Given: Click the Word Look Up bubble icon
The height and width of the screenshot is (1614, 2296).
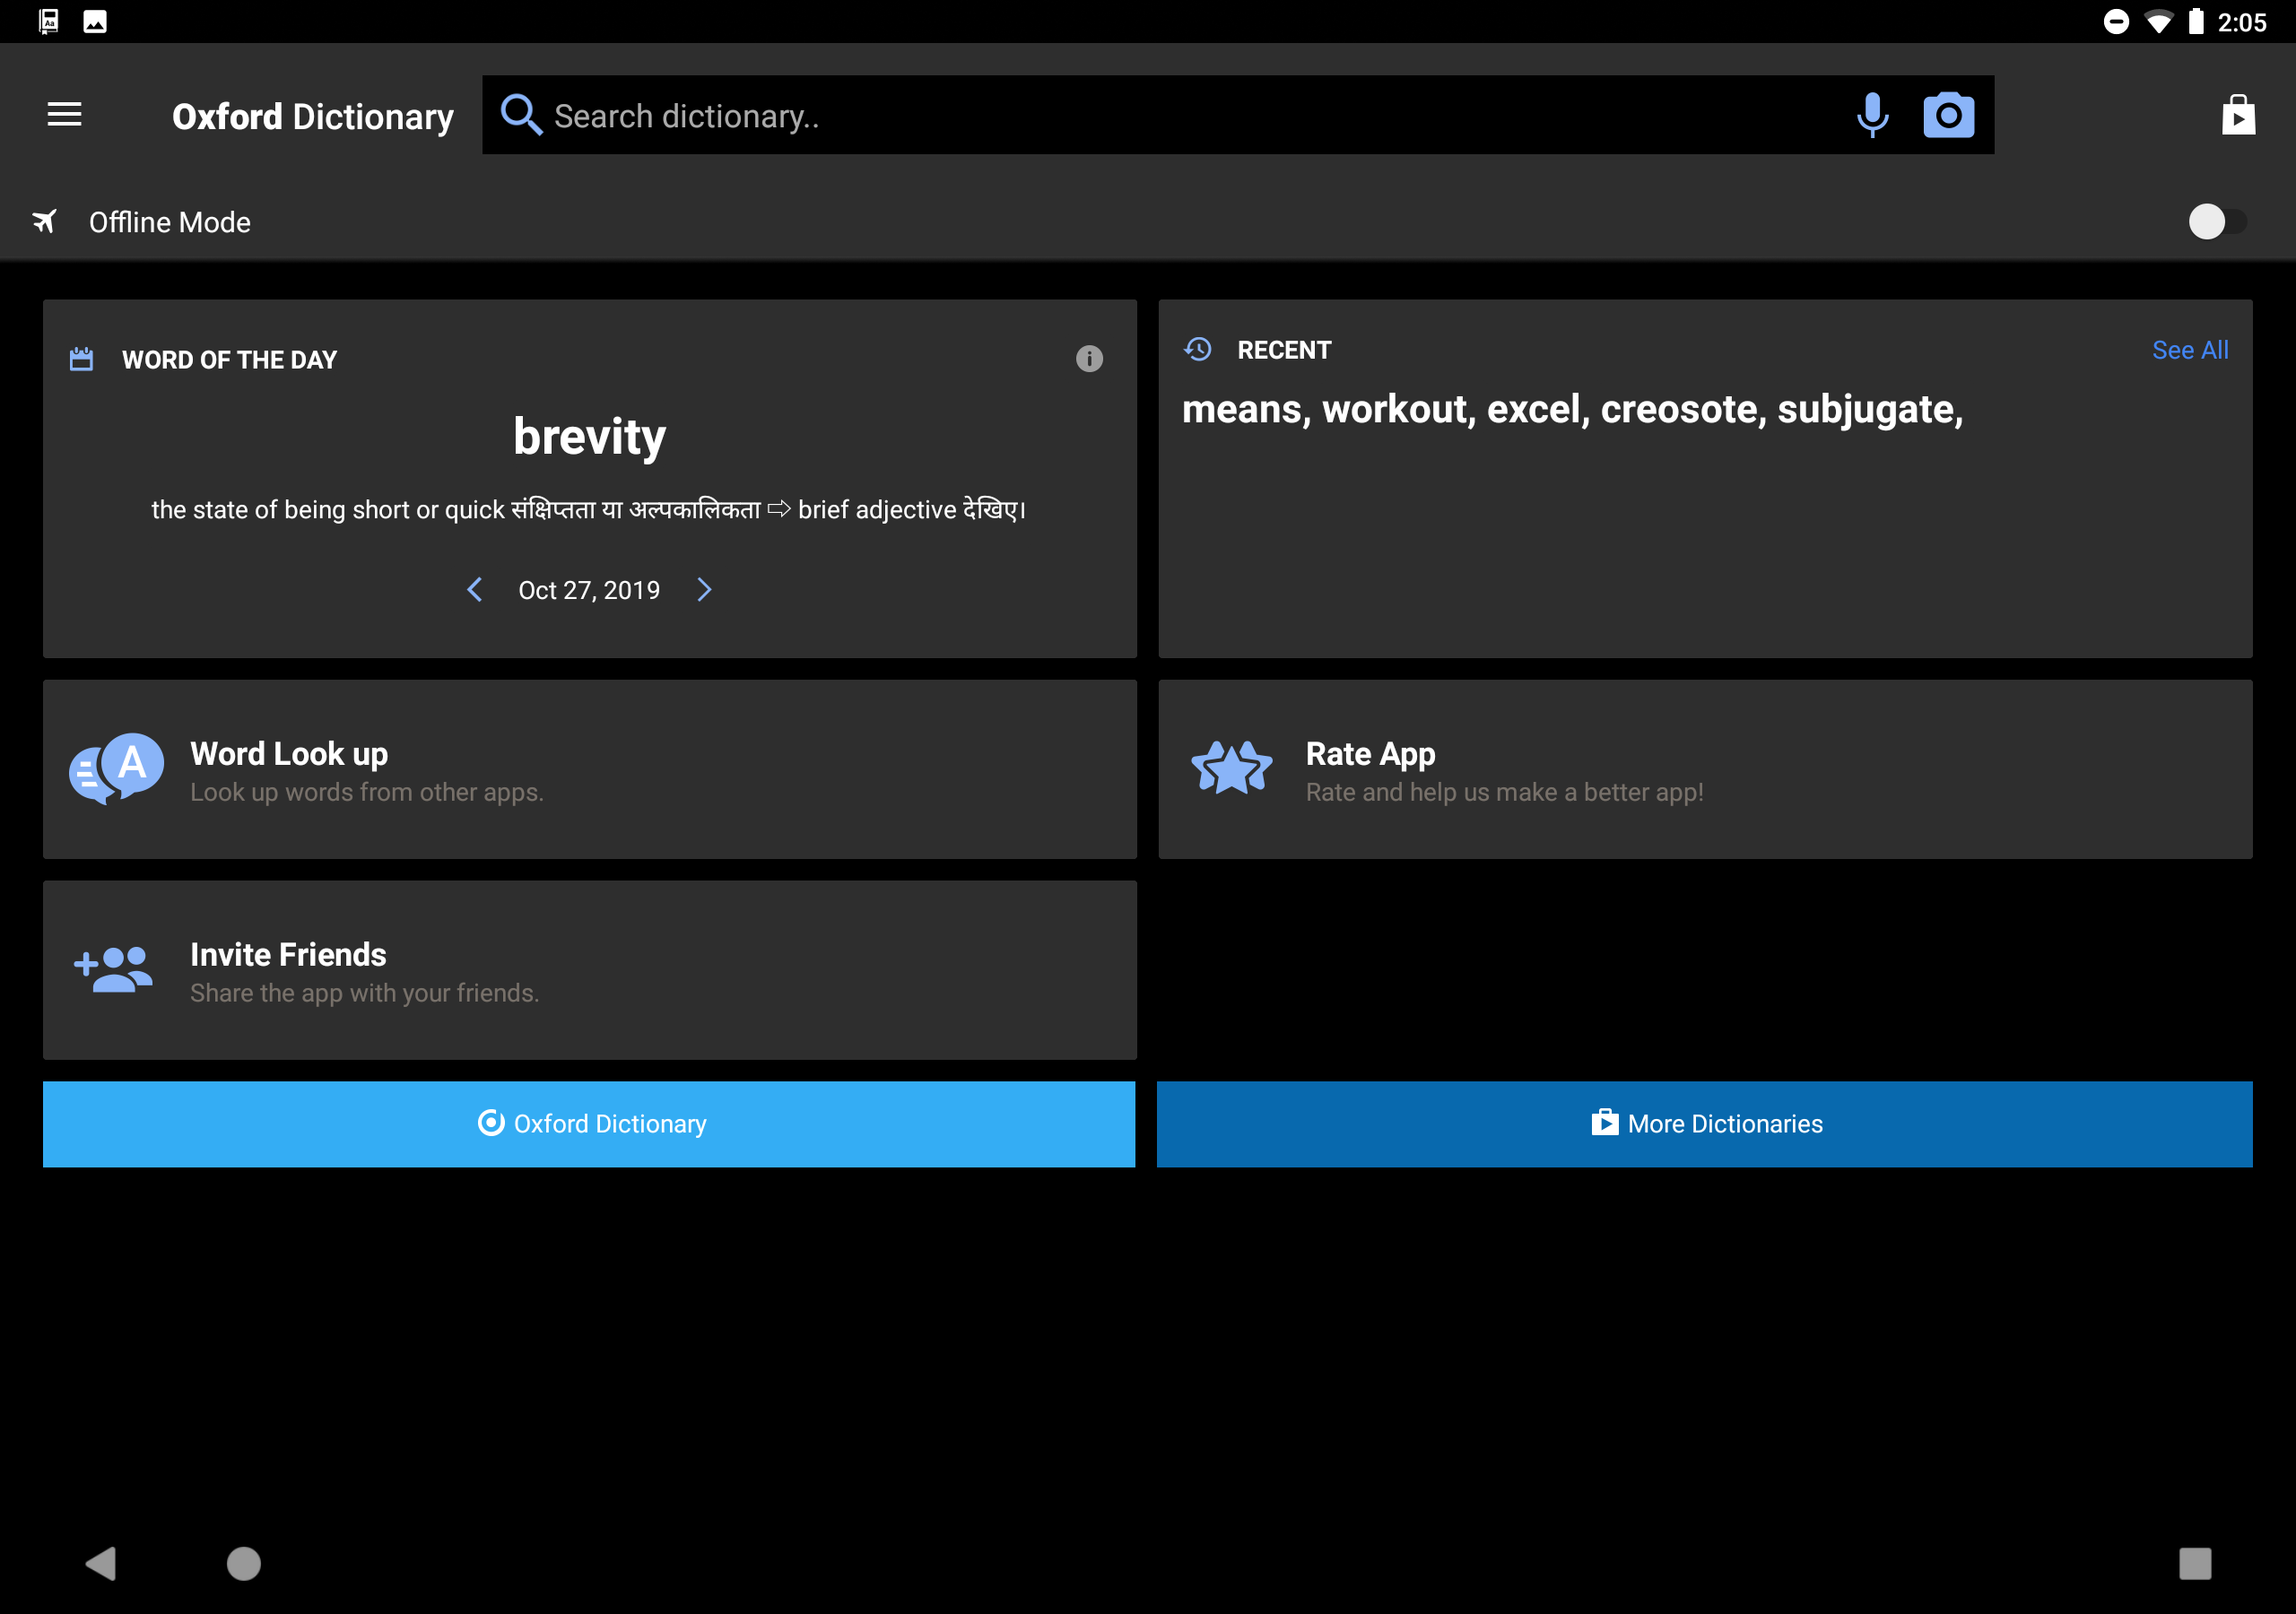Looking at the screenshot, I should click(117, 768).
